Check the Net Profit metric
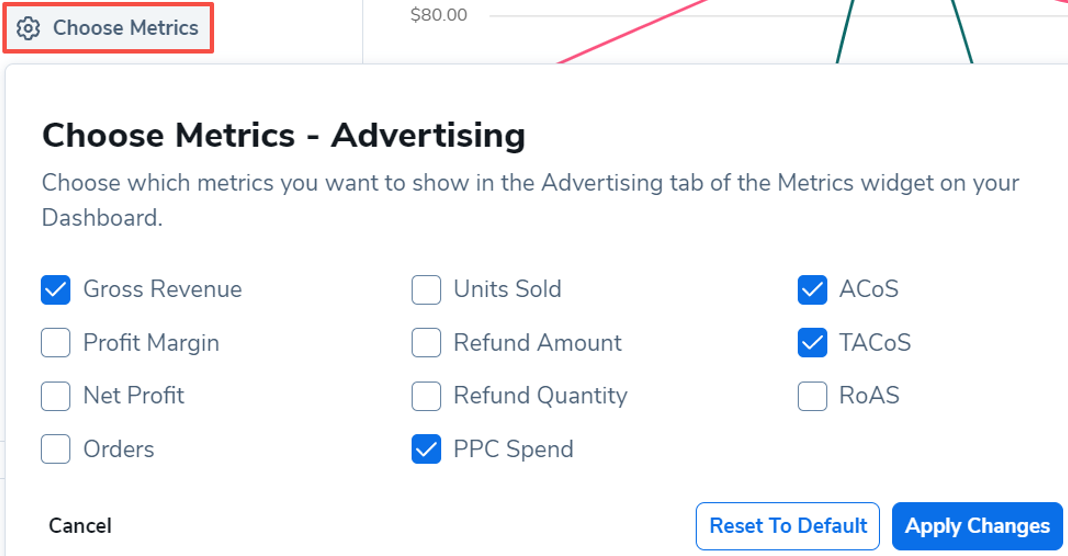1068x556 pixels. 56,396
